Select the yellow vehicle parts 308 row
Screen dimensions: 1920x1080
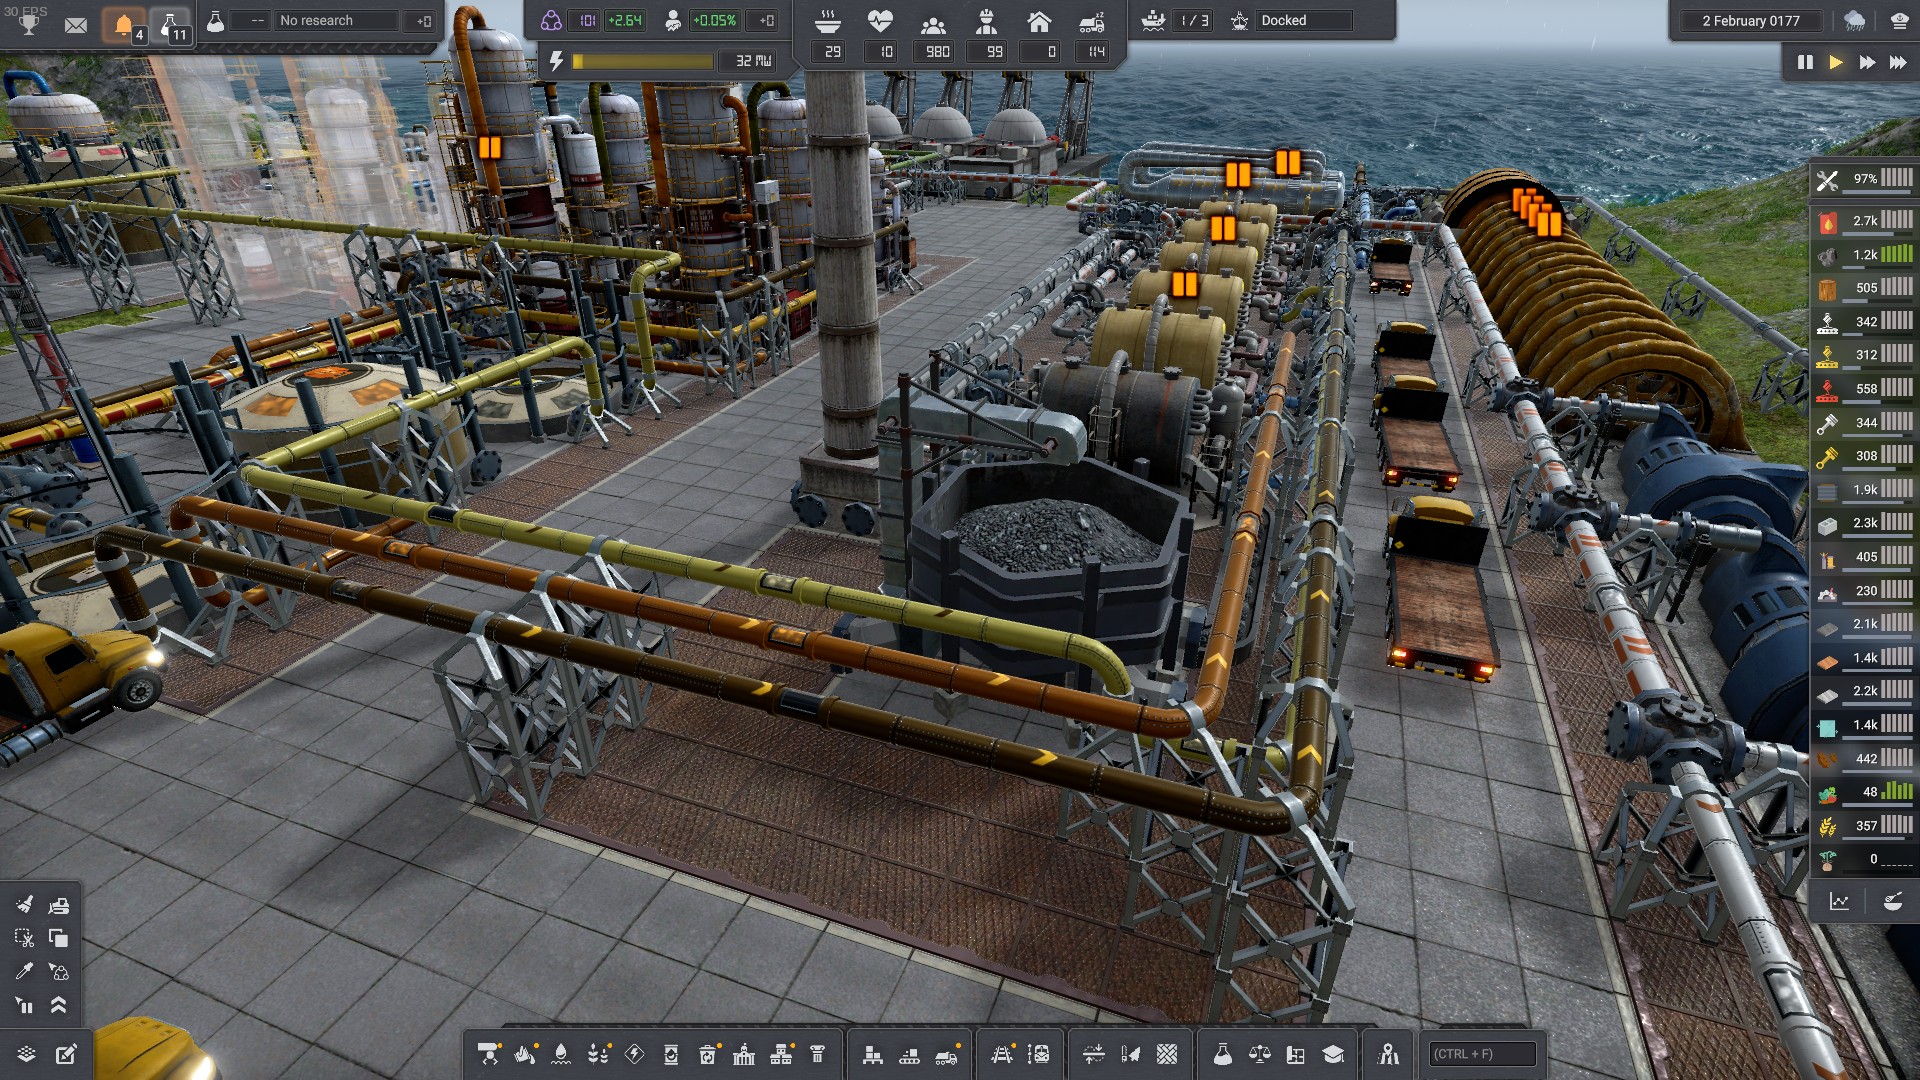1865,456
